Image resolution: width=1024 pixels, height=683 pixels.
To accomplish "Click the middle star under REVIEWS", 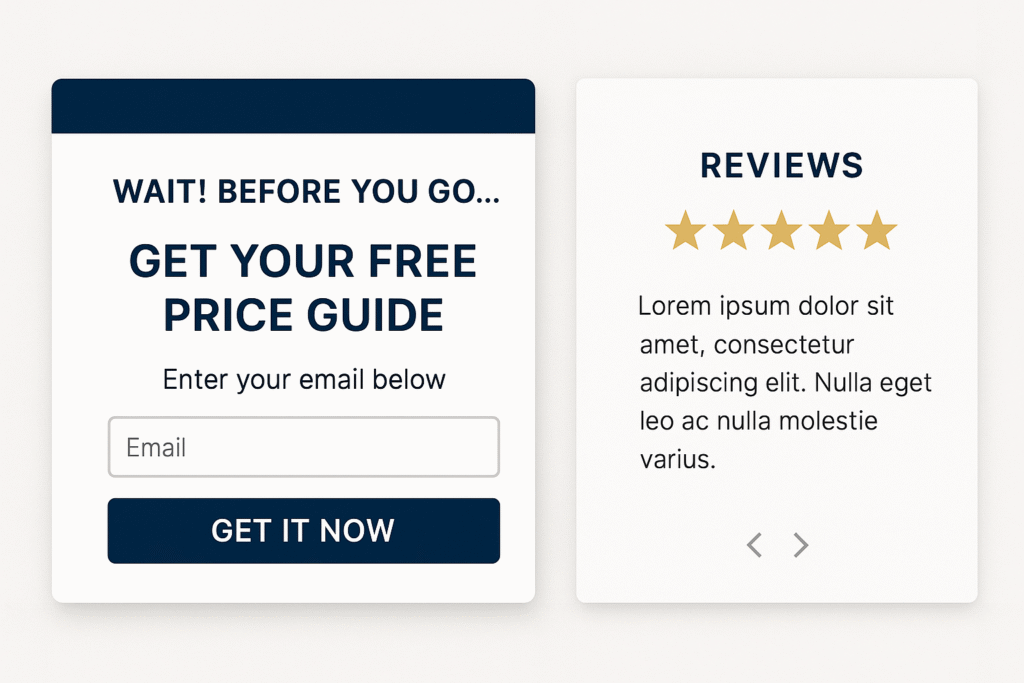I will [780, 230].
